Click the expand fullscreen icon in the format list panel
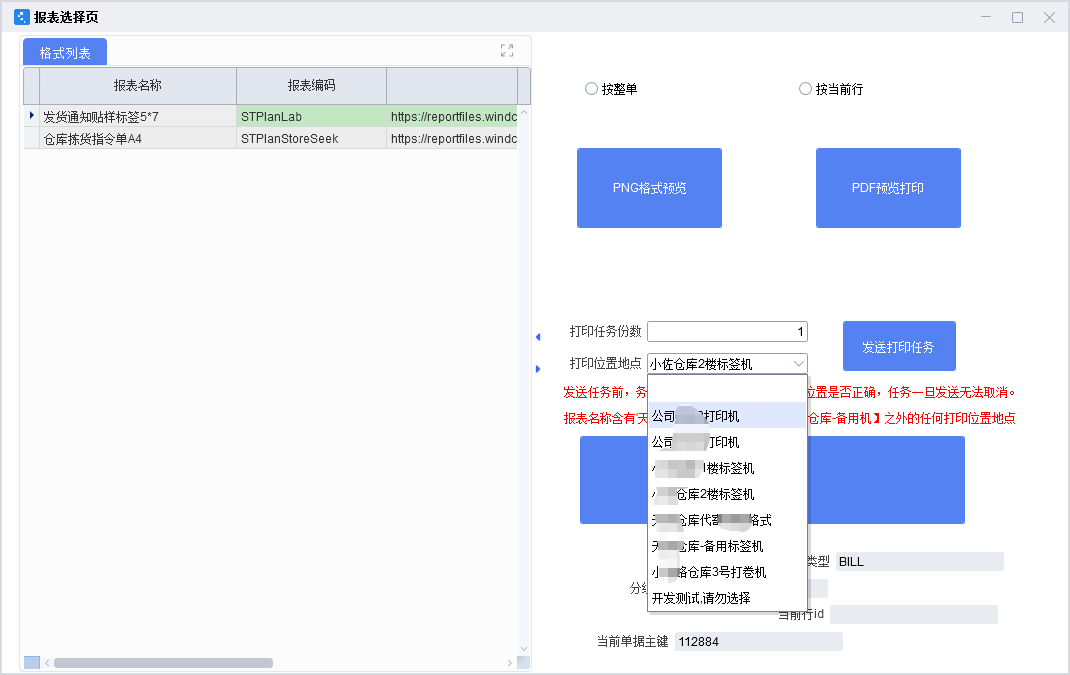 506,51
